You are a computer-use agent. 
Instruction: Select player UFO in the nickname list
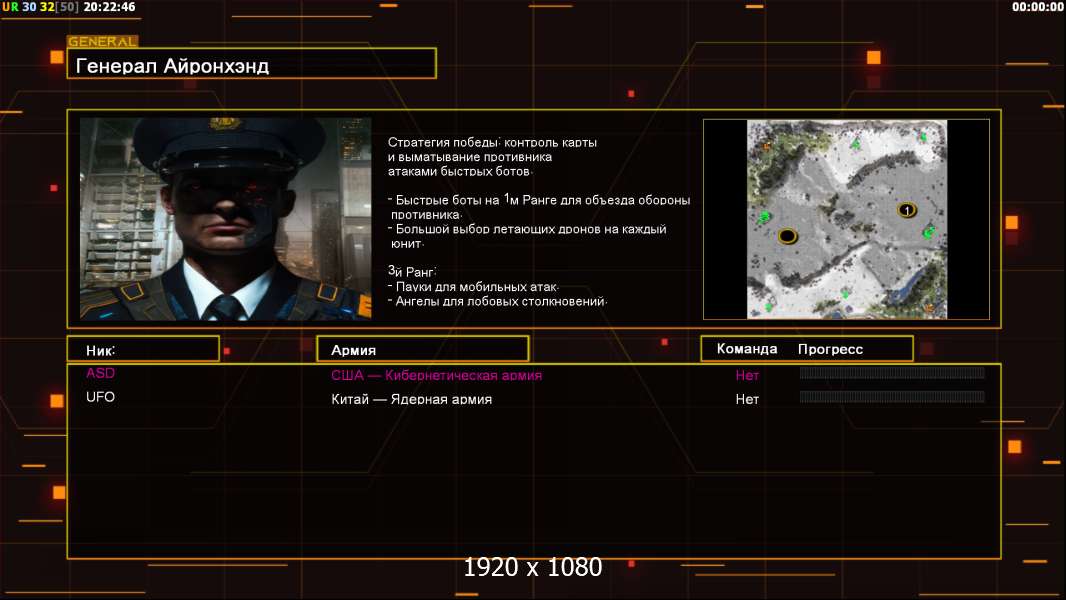point(101,397)
